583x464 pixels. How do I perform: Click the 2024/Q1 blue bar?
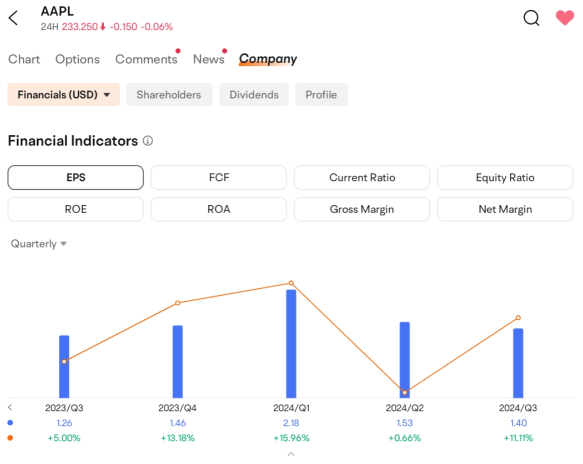click(291, 344)
